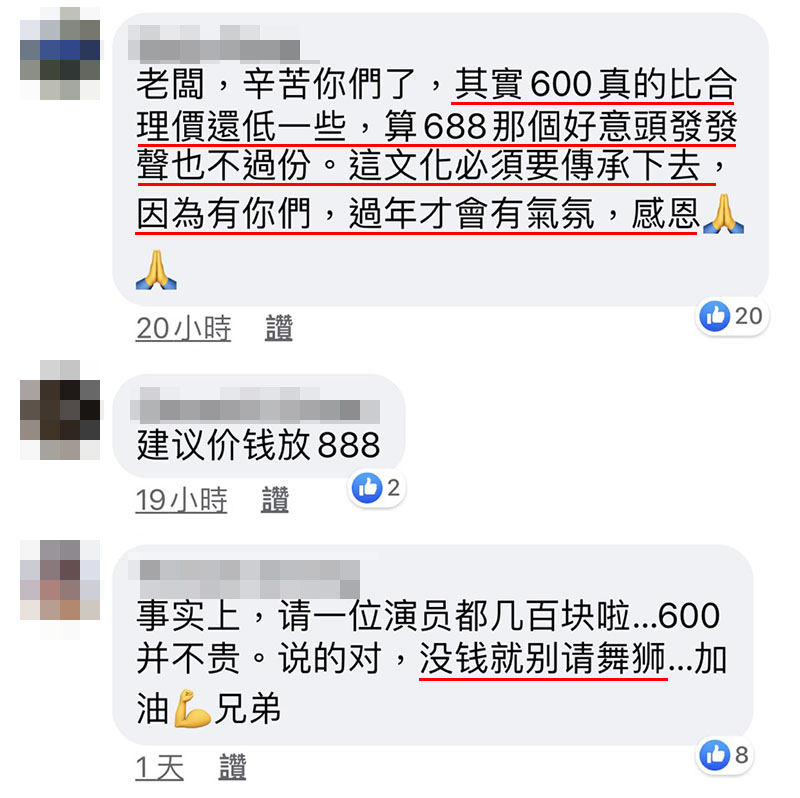Image resolution: width=800 pixels, height=798 pixels.
Task: Open second commenter's blurred profile picture
Action: coord(60,410)
